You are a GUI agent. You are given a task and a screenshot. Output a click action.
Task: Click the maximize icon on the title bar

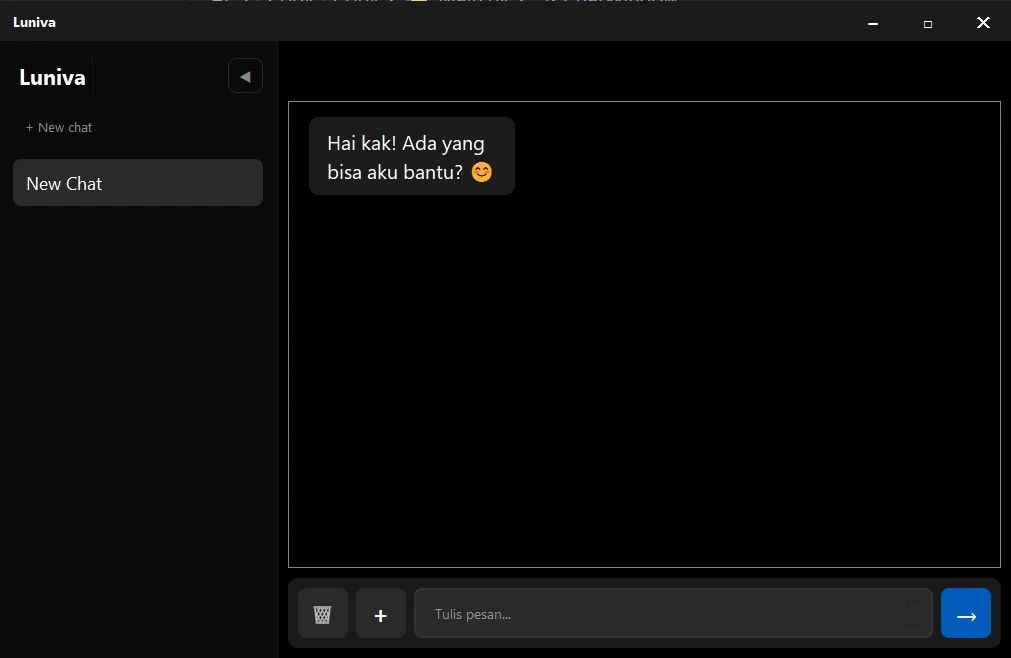point(927,22)
